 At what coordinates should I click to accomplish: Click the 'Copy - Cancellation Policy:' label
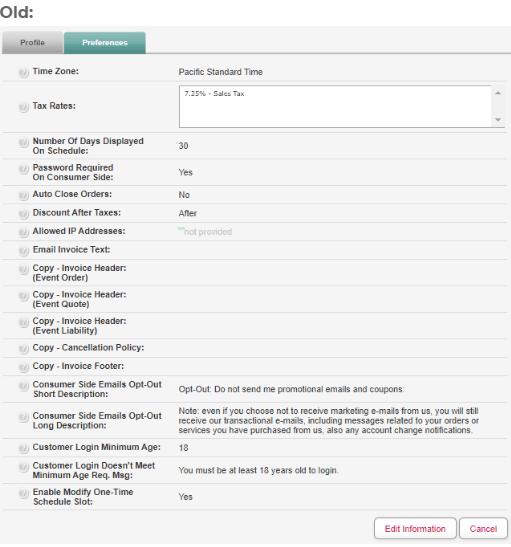pyautogui.click(x=88, y=347)
